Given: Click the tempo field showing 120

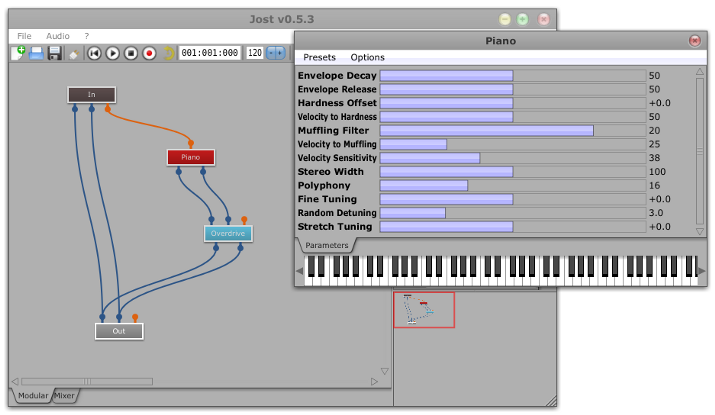Looking at the screenshot, I should [254, 53].
